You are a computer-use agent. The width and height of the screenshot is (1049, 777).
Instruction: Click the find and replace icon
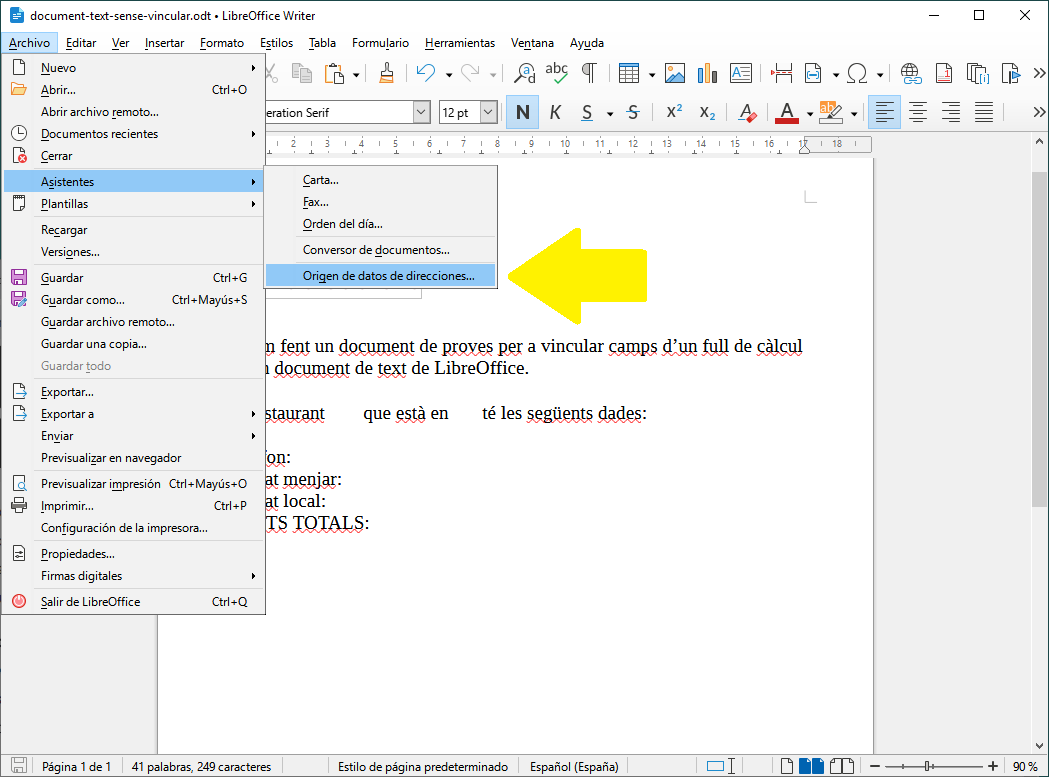[524, 74]
